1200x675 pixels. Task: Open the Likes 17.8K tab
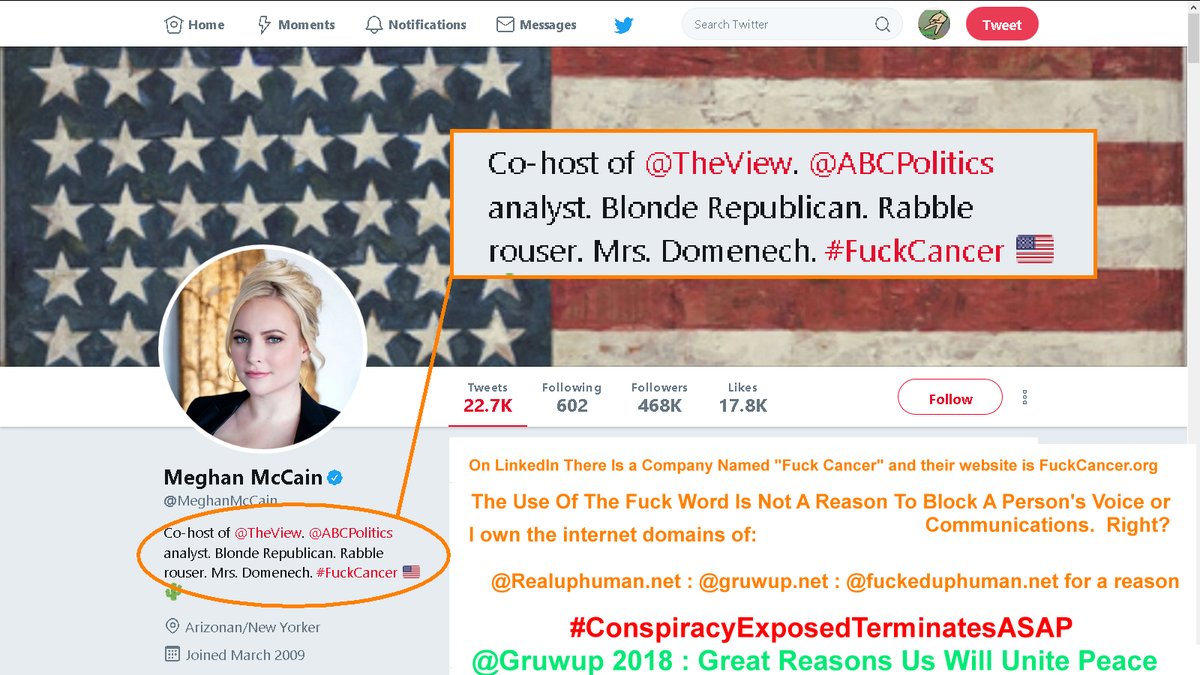(x=743, y=397)
